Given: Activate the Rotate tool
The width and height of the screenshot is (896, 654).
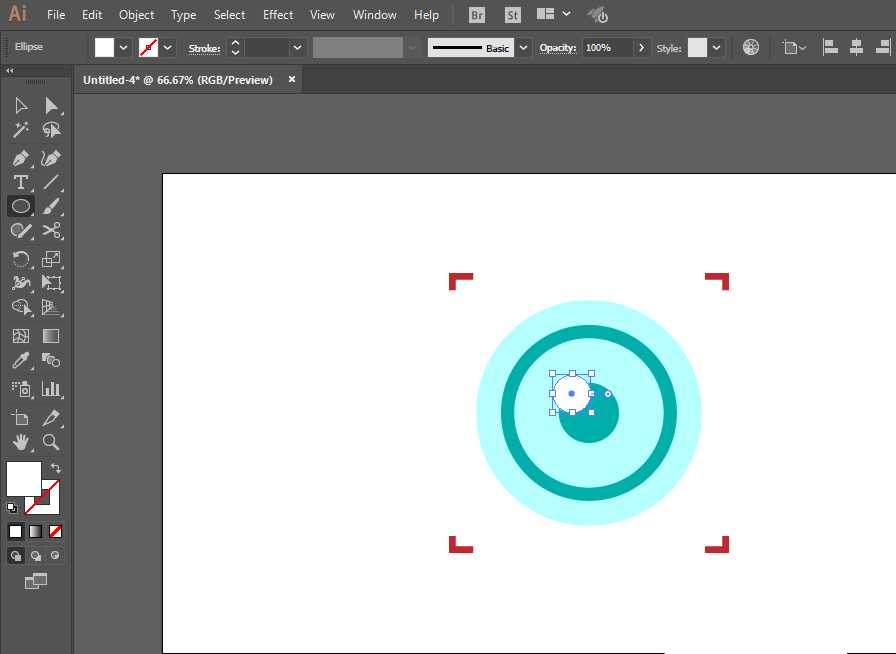Looking at the screenshot, I should (x=20, y=258).
